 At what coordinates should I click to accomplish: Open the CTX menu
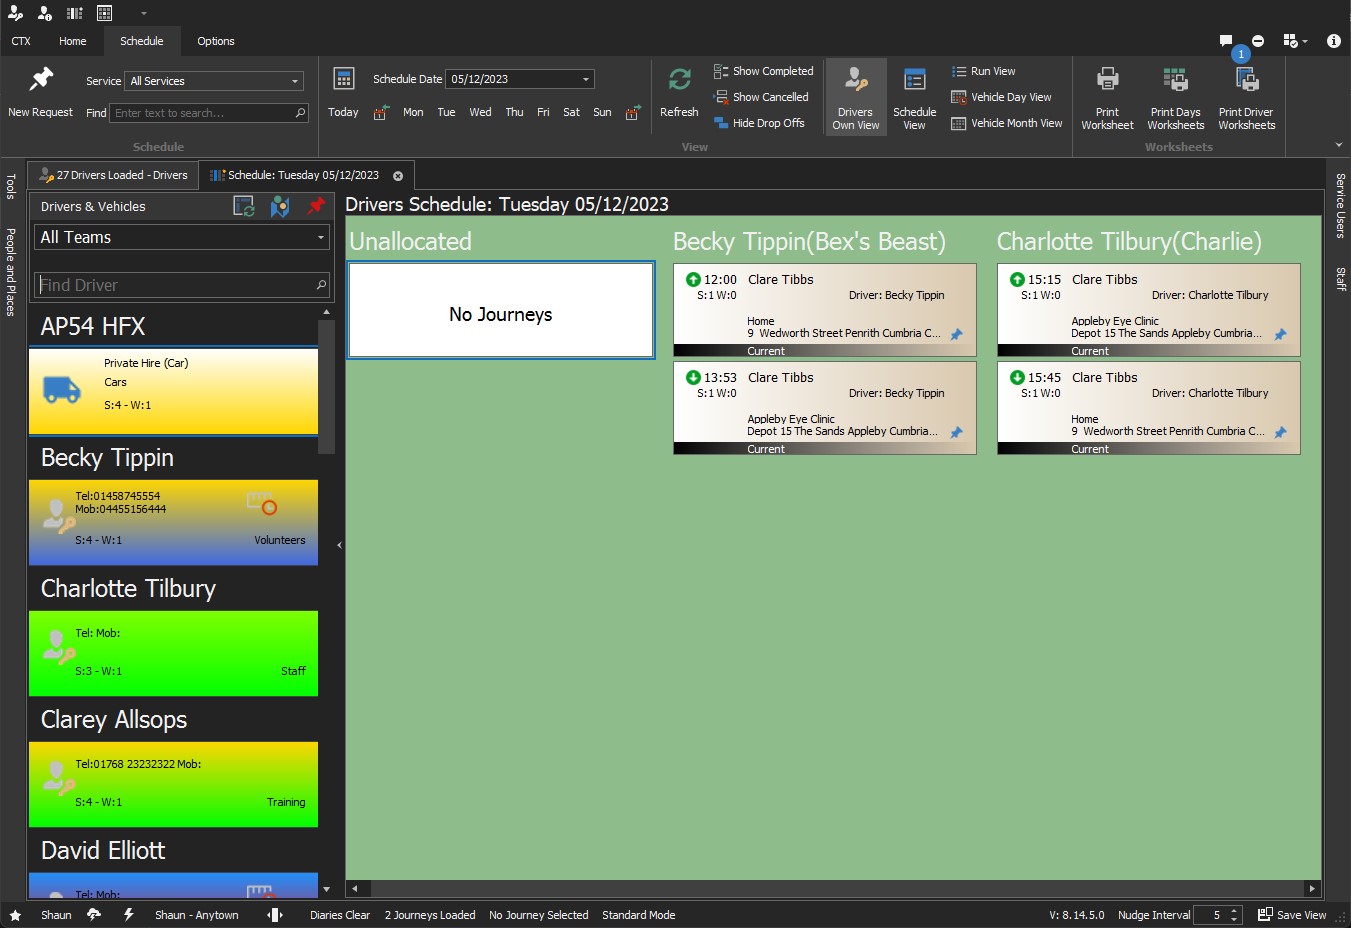21,41
